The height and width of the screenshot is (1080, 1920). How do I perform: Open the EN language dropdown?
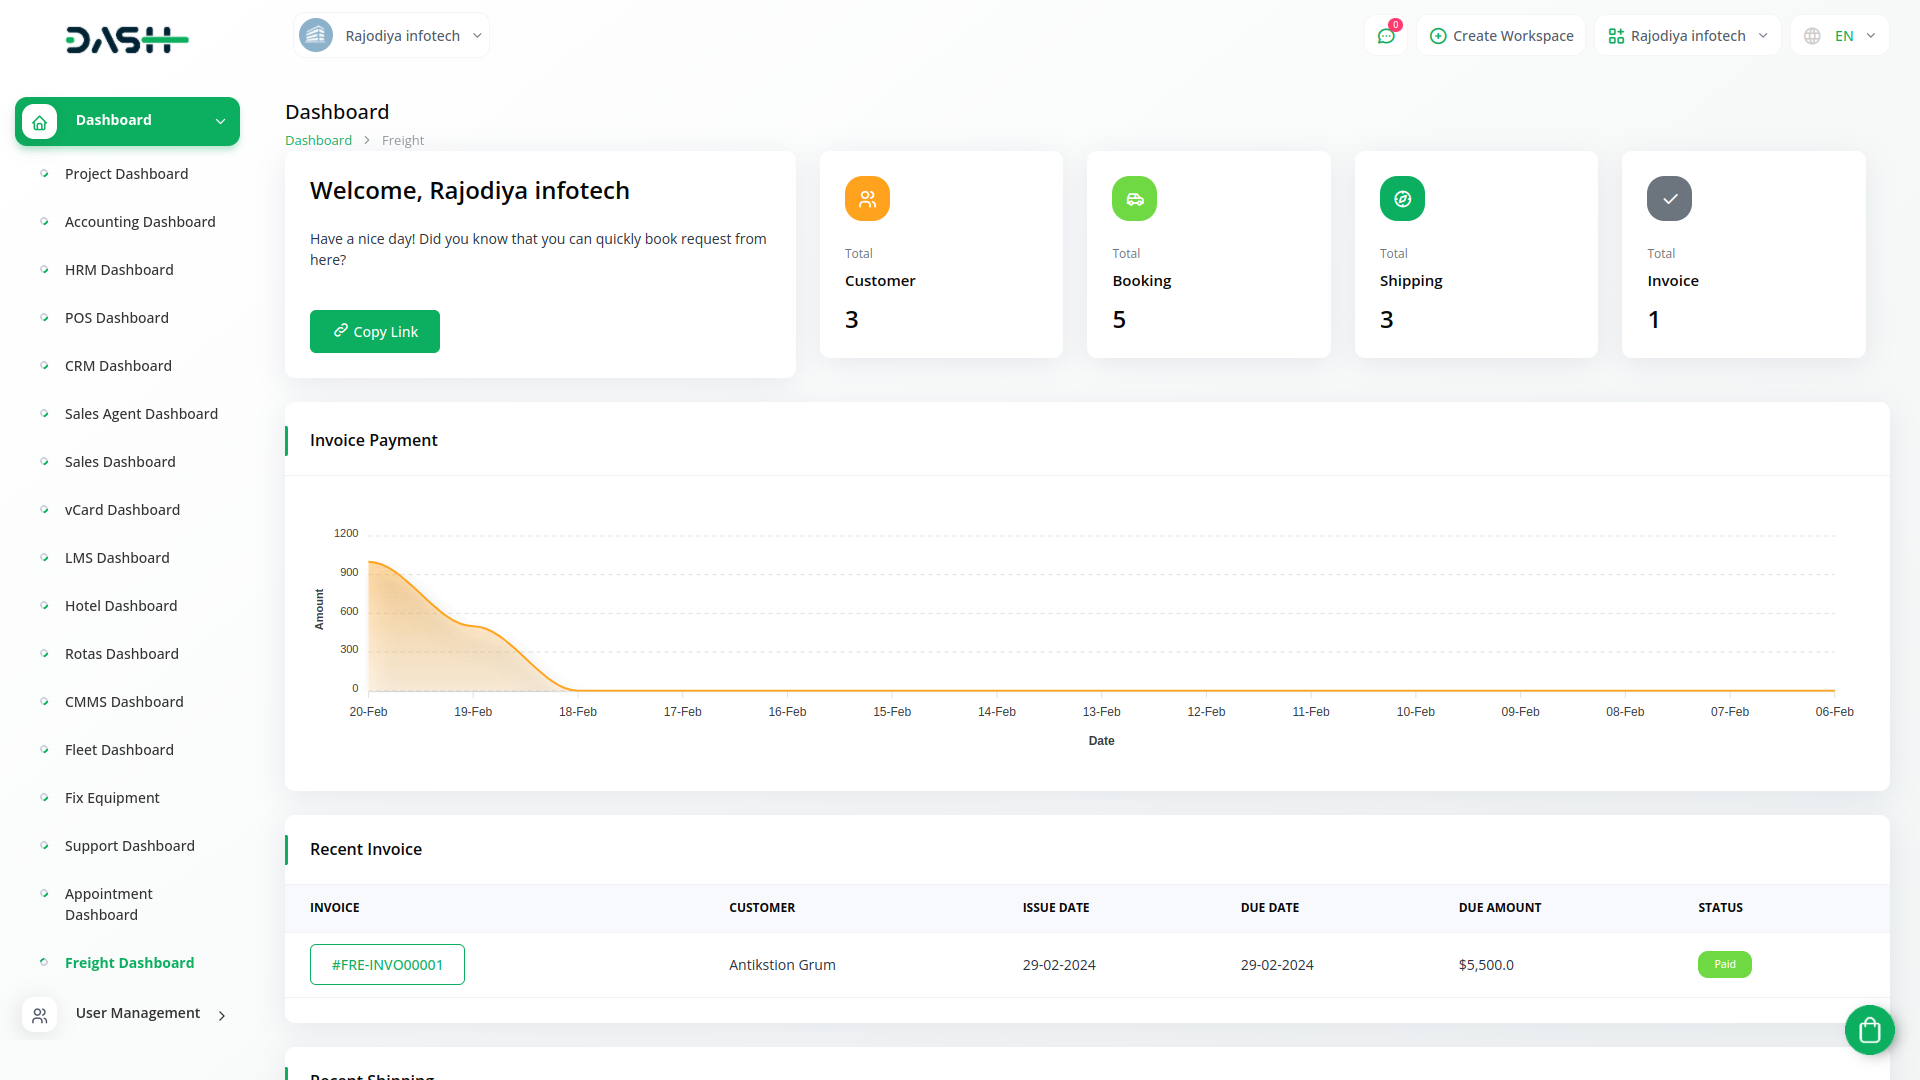tap(1841, 36)
